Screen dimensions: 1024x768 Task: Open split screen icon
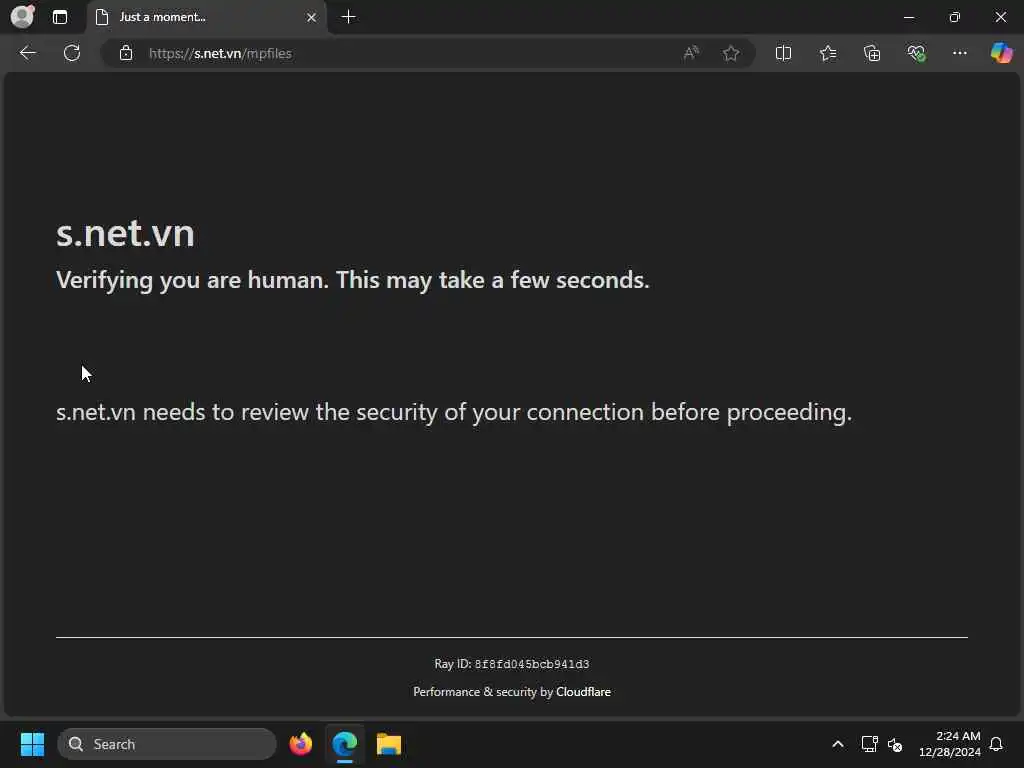tap(783, 53)
